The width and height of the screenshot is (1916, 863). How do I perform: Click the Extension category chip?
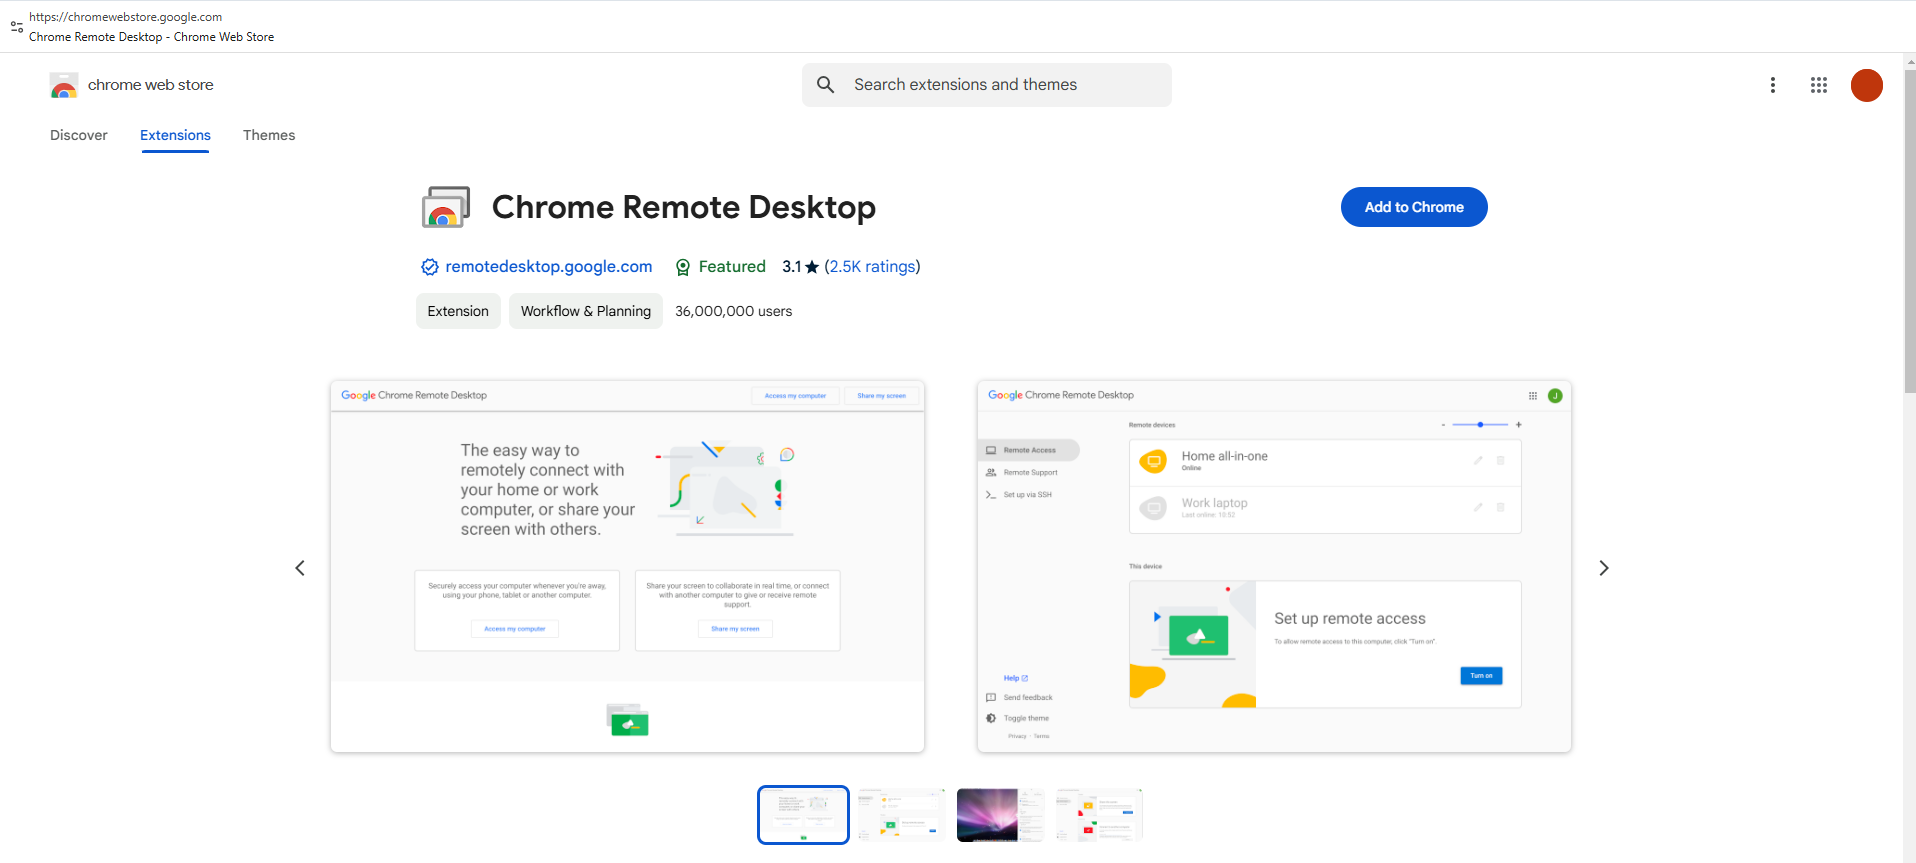(458, 311)
